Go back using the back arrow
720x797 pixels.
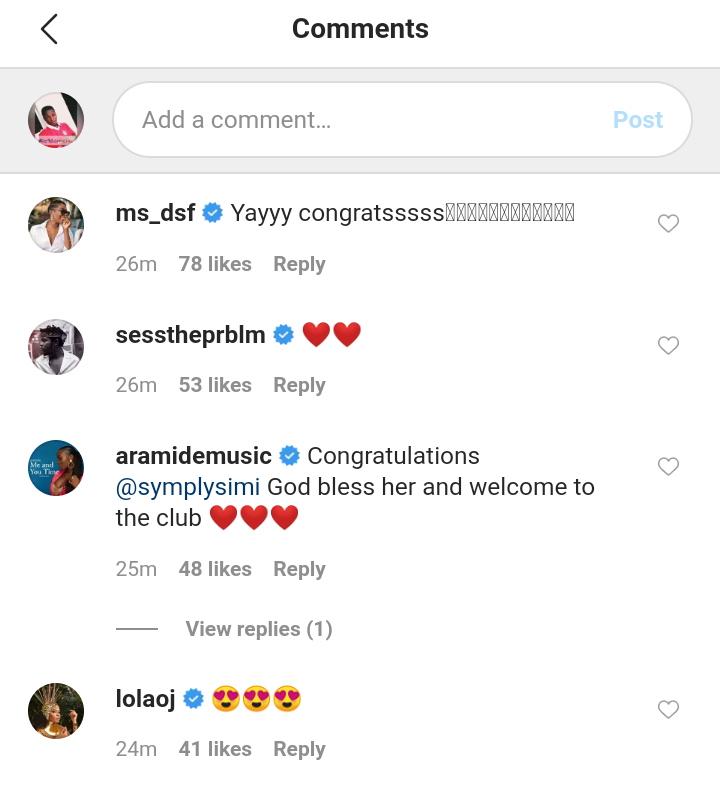coord(49,30)
